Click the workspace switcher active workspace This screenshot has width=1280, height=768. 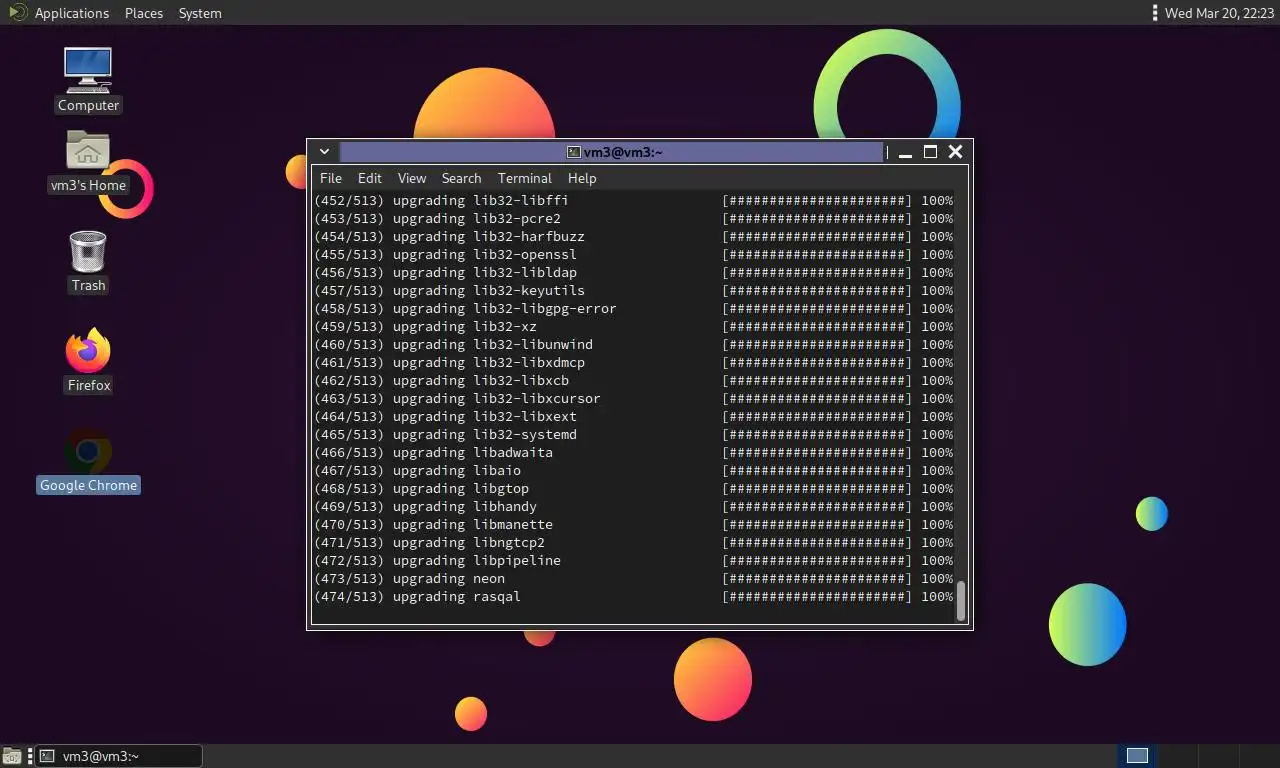tap(1137, 756)
